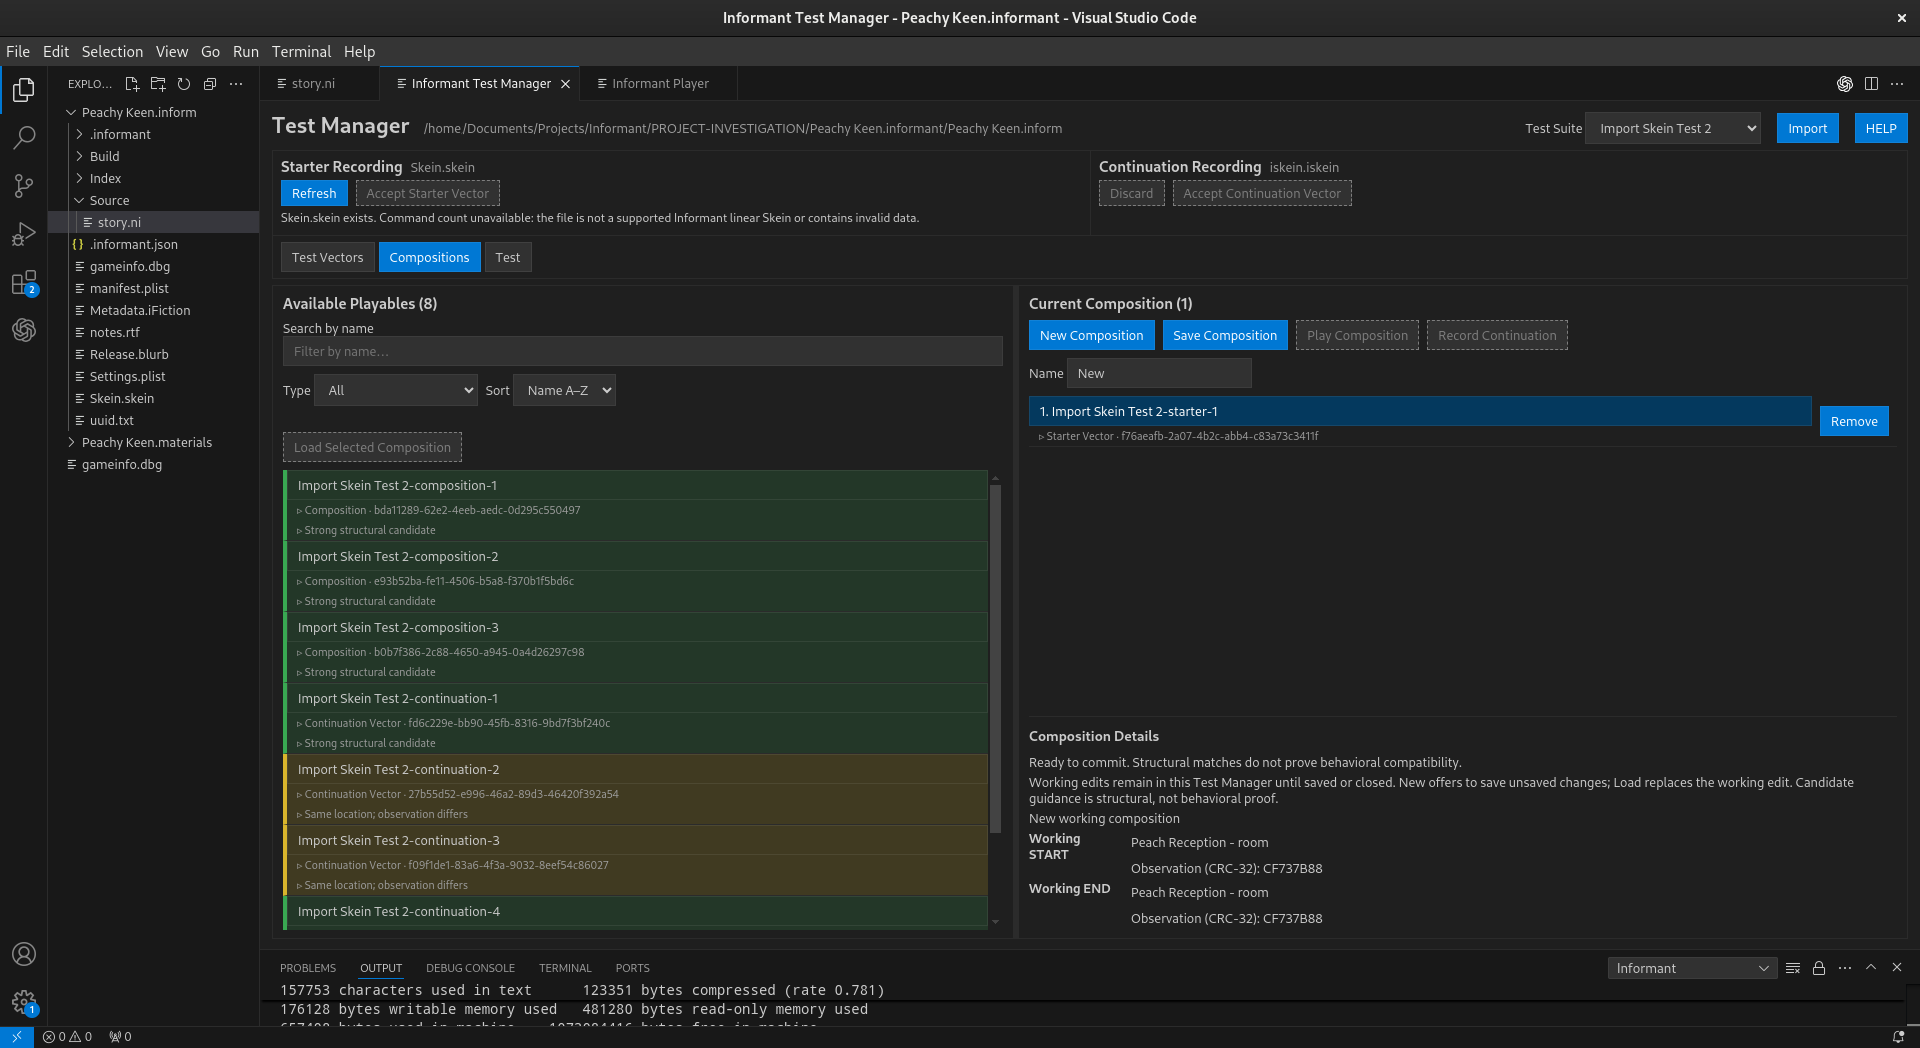Maximize the bottom panel size

click(x=1871, y=968)
